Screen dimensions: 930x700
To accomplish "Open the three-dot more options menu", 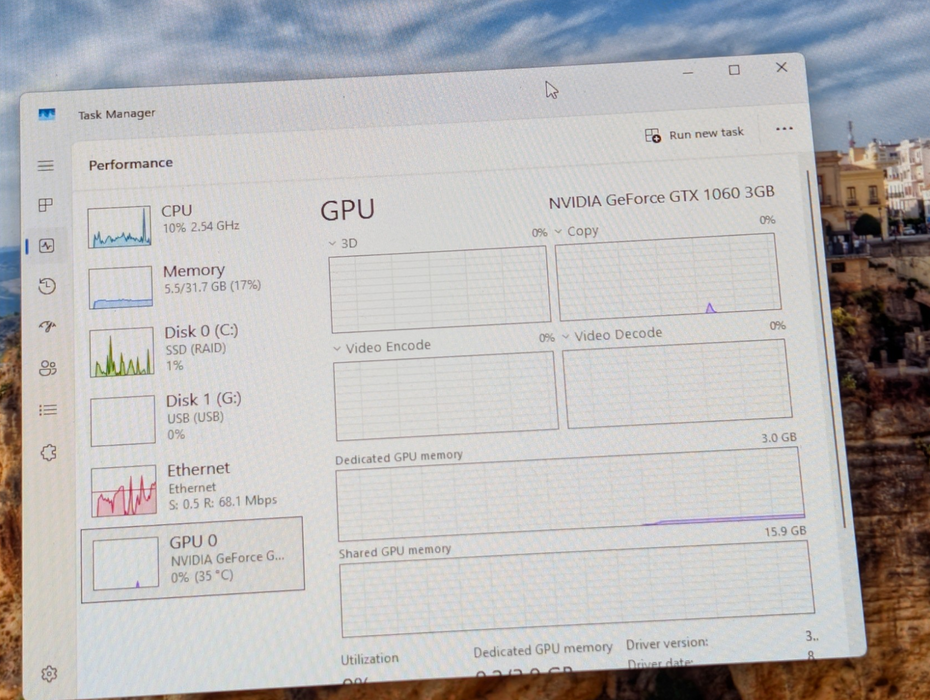I will coord(784,129).
